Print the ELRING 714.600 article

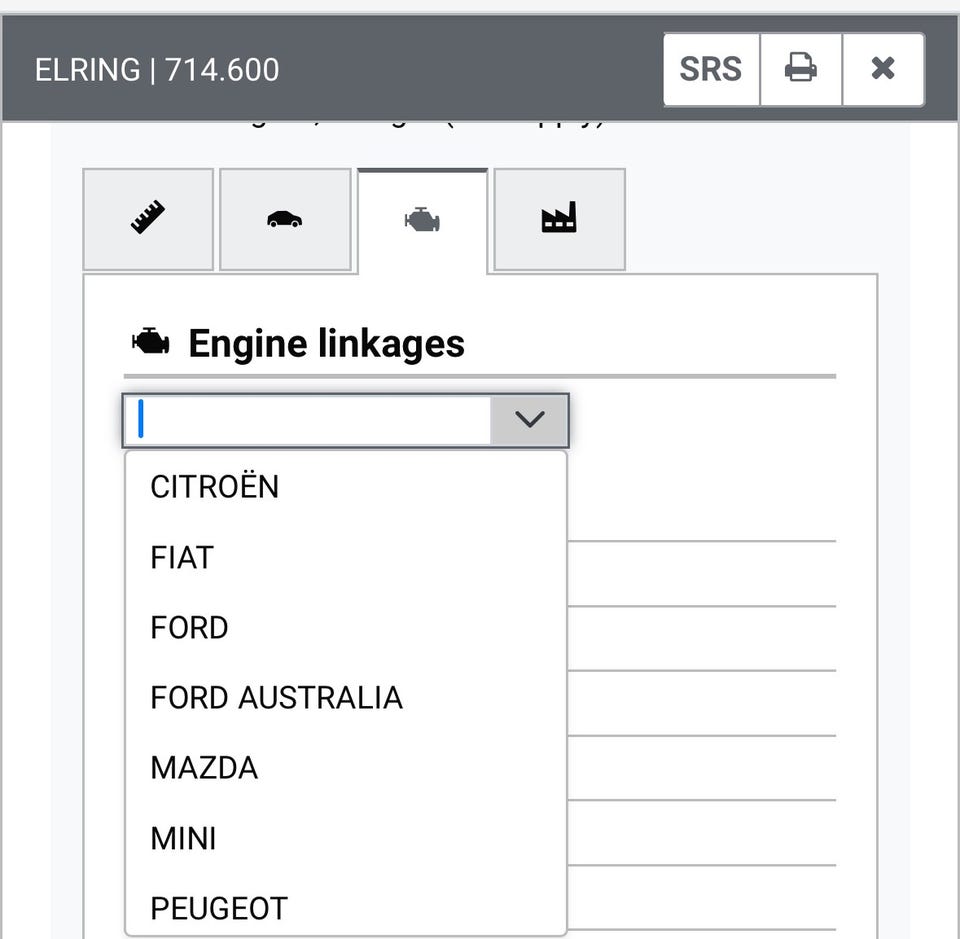click(801, 69)
